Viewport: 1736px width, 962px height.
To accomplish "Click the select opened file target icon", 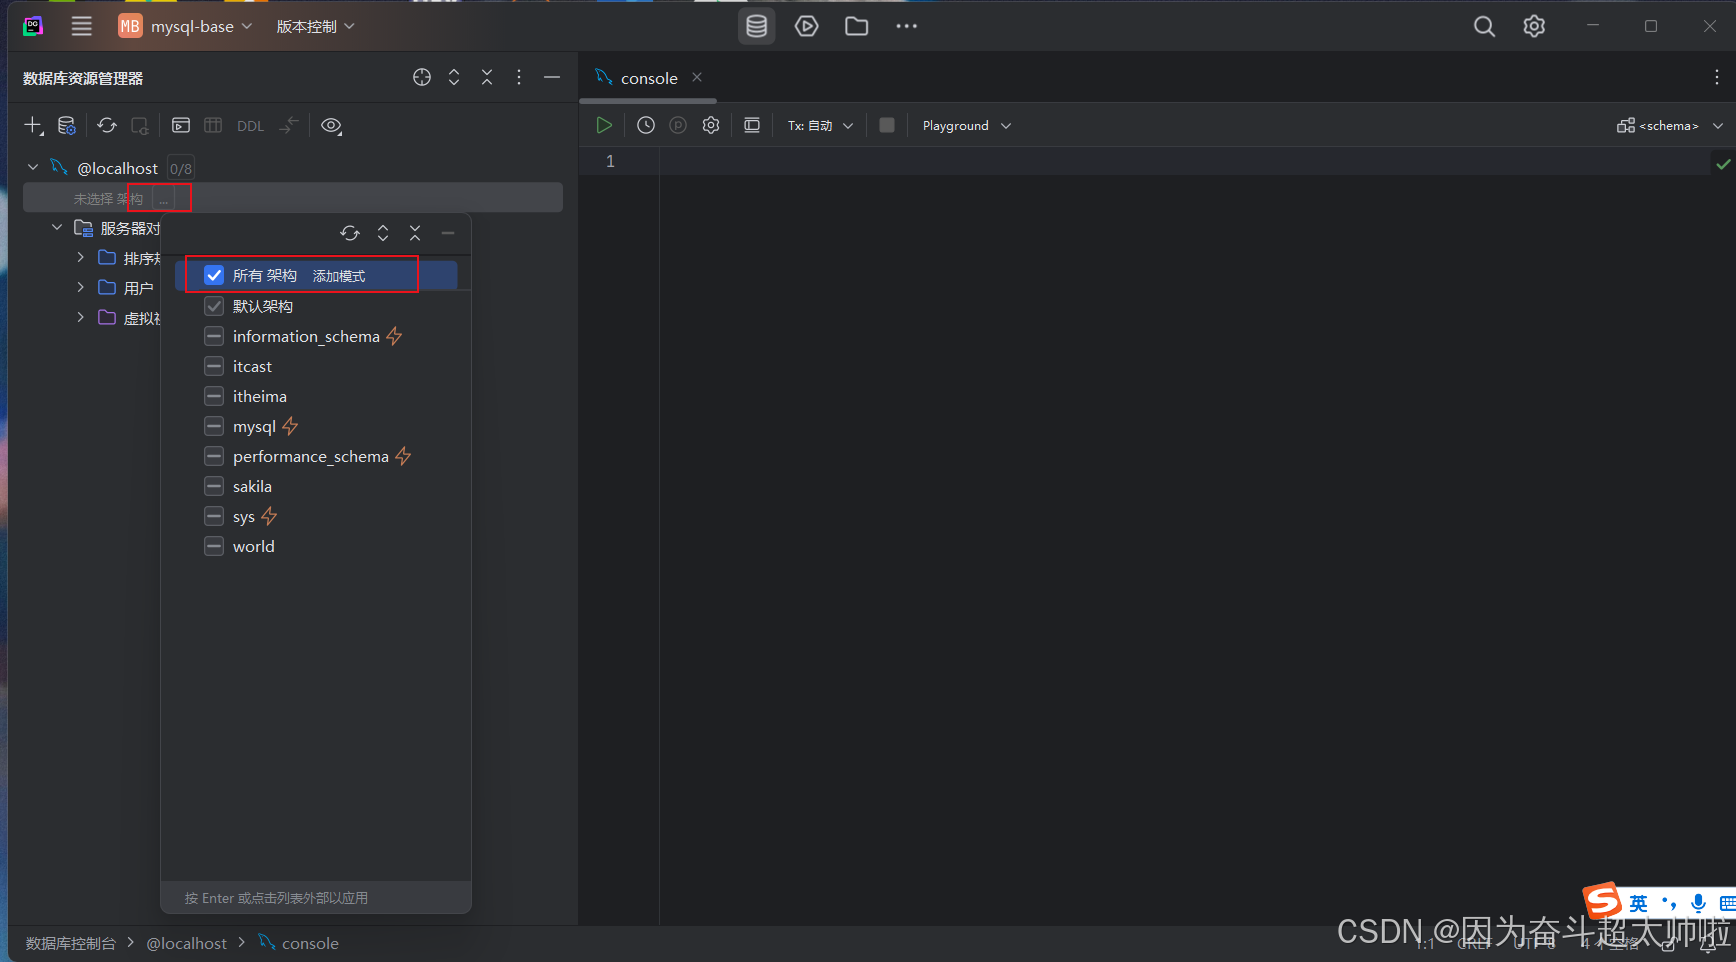I will pyautogui.click(x=422, y=78).
